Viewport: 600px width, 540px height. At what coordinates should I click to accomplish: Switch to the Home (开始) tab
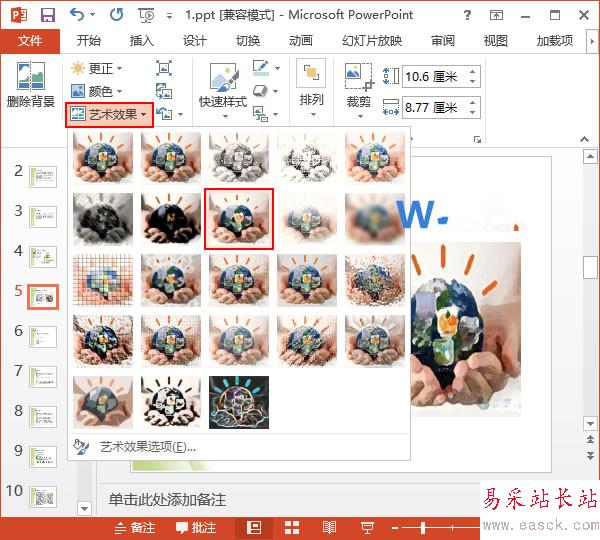[89, 41]
